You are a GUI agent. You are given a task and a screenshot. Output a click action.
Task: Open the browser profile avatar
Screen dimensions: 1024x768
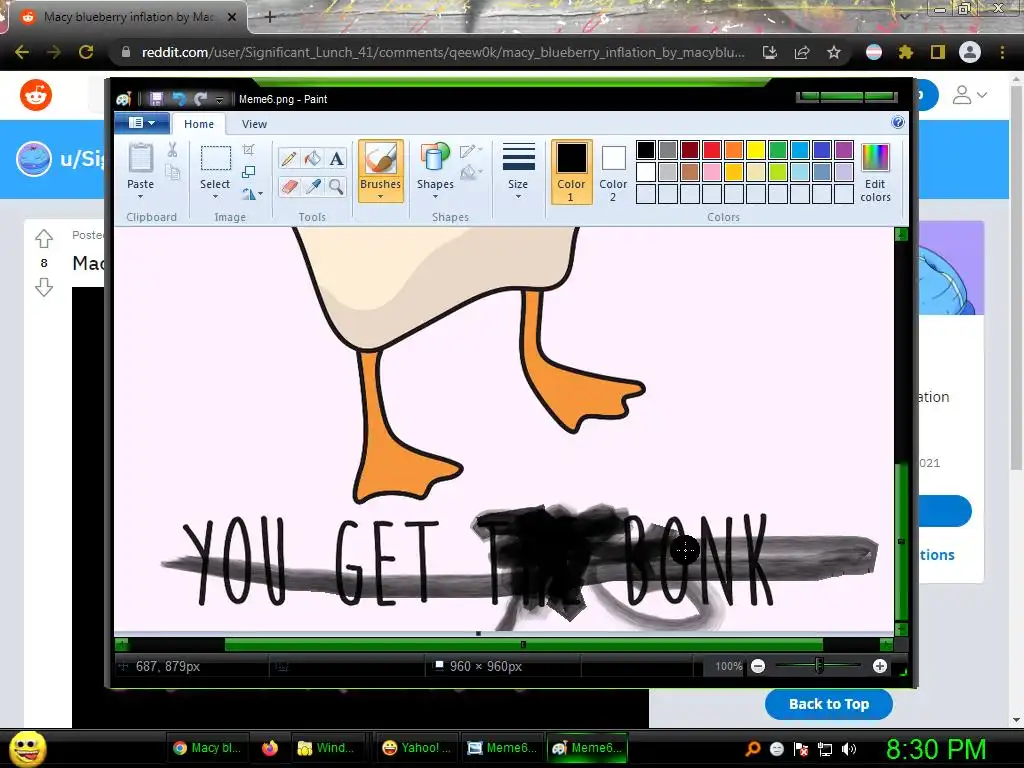(x=970, y=52)
